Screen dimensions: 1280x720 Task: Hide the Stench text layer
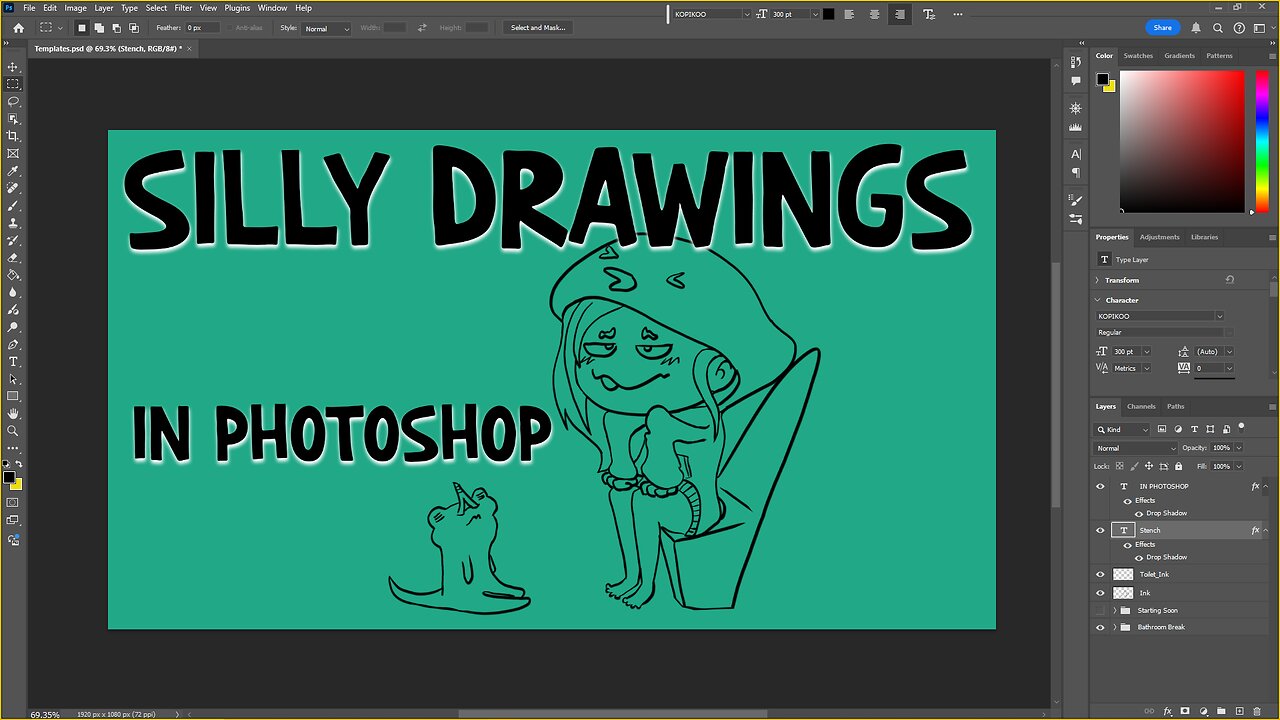tap(1101, 530)
